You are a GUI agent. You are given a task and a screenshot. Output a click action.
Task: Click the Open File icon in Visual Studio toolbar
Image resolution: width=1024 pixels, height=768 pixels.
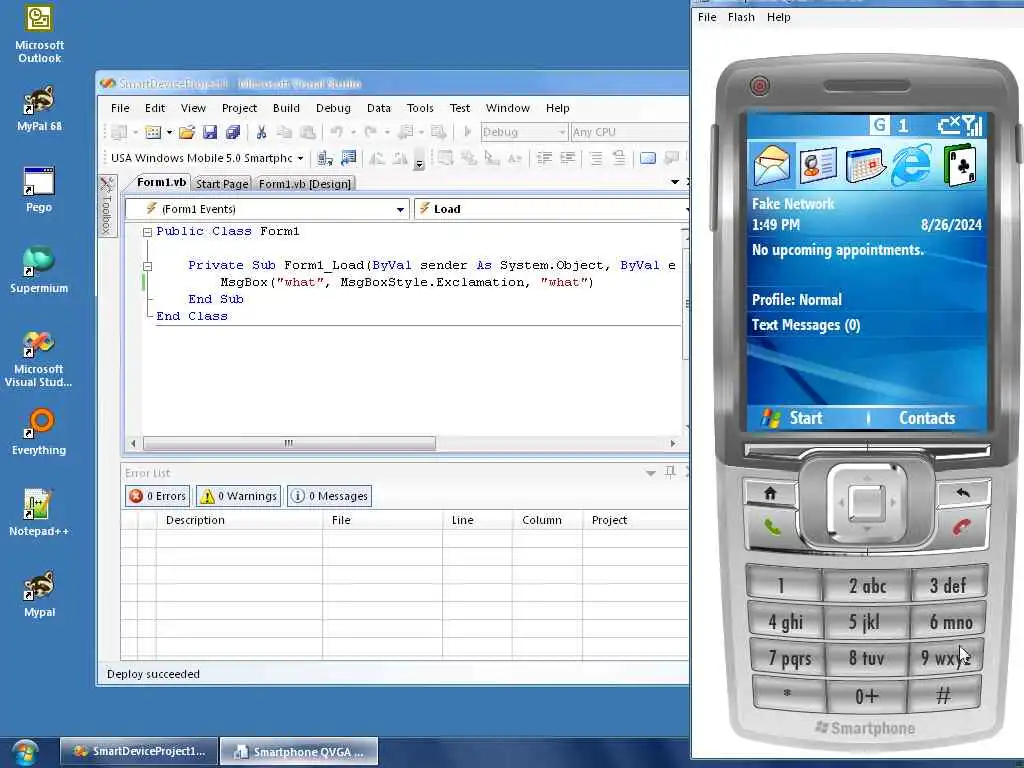187,133
